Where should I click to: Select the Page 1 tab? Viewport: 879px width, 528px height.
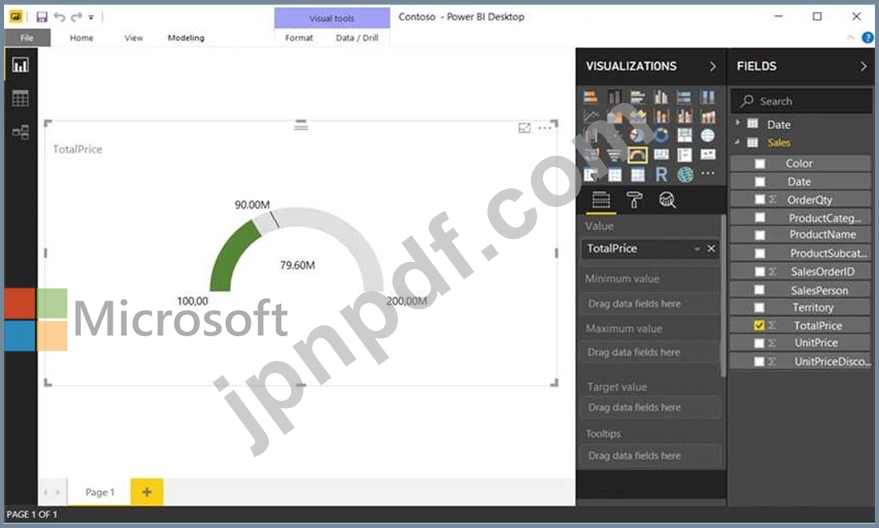99,492
